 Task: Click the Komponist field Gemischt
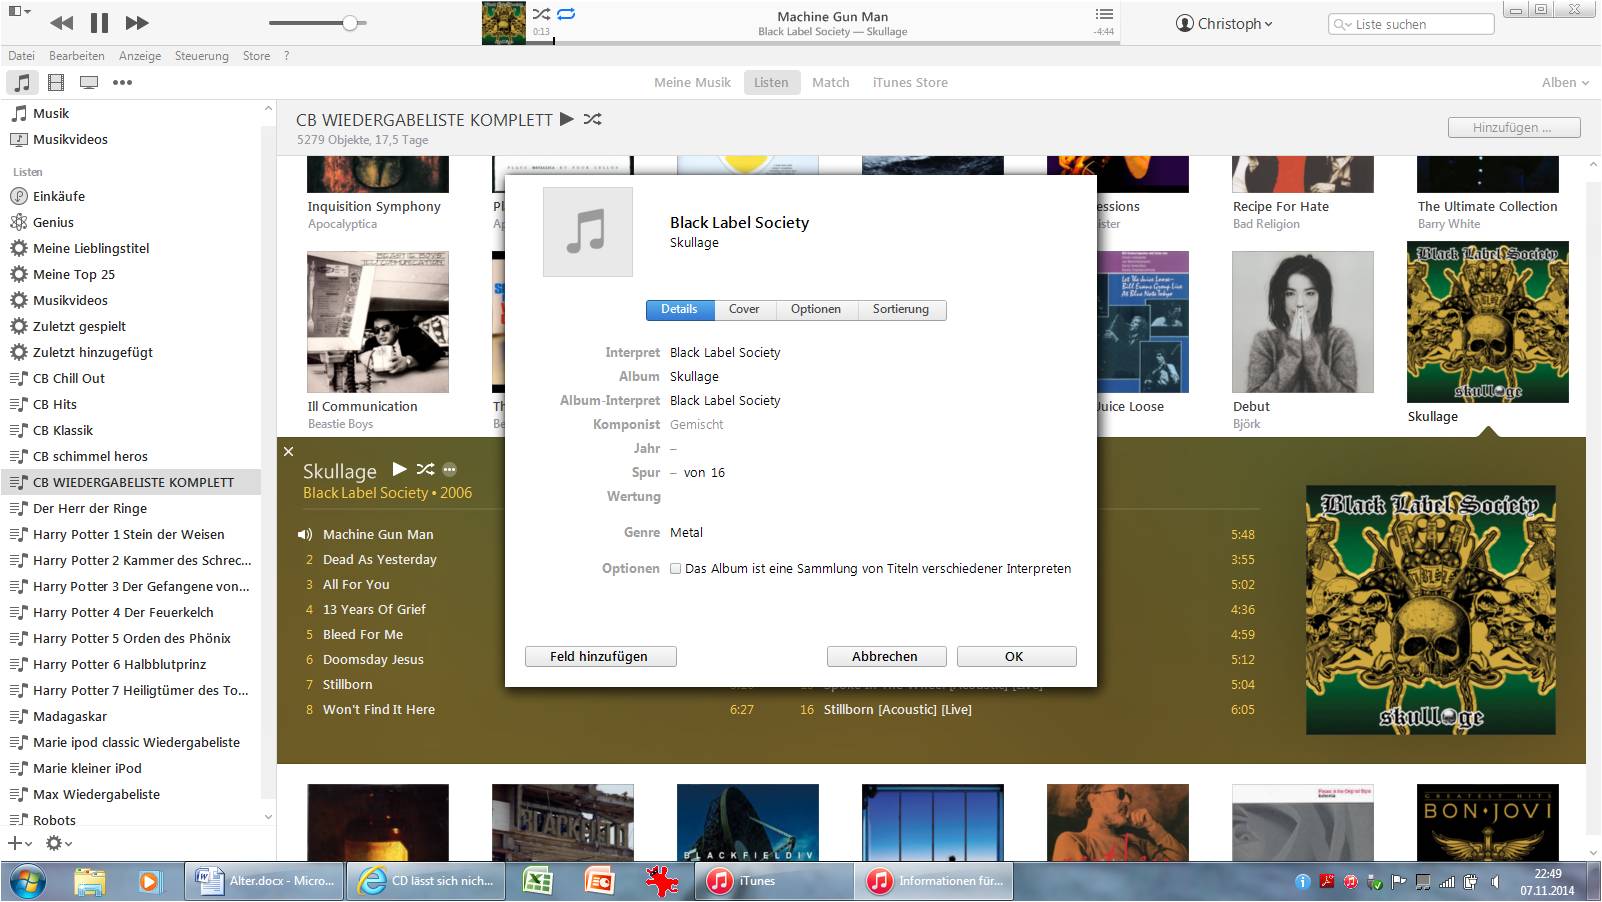click(x=697, y=425)
